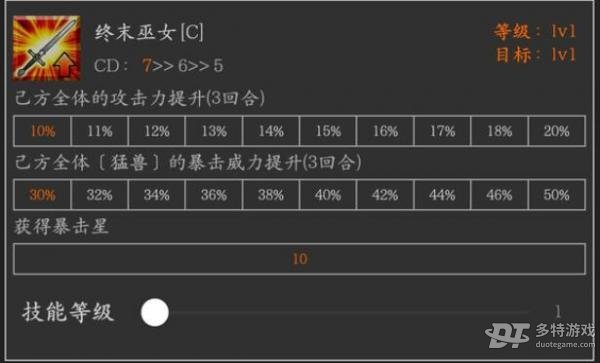Viewport: 600px width, 363px height.
Task: Select the 46% critical power cell
Action: point(499,195)
